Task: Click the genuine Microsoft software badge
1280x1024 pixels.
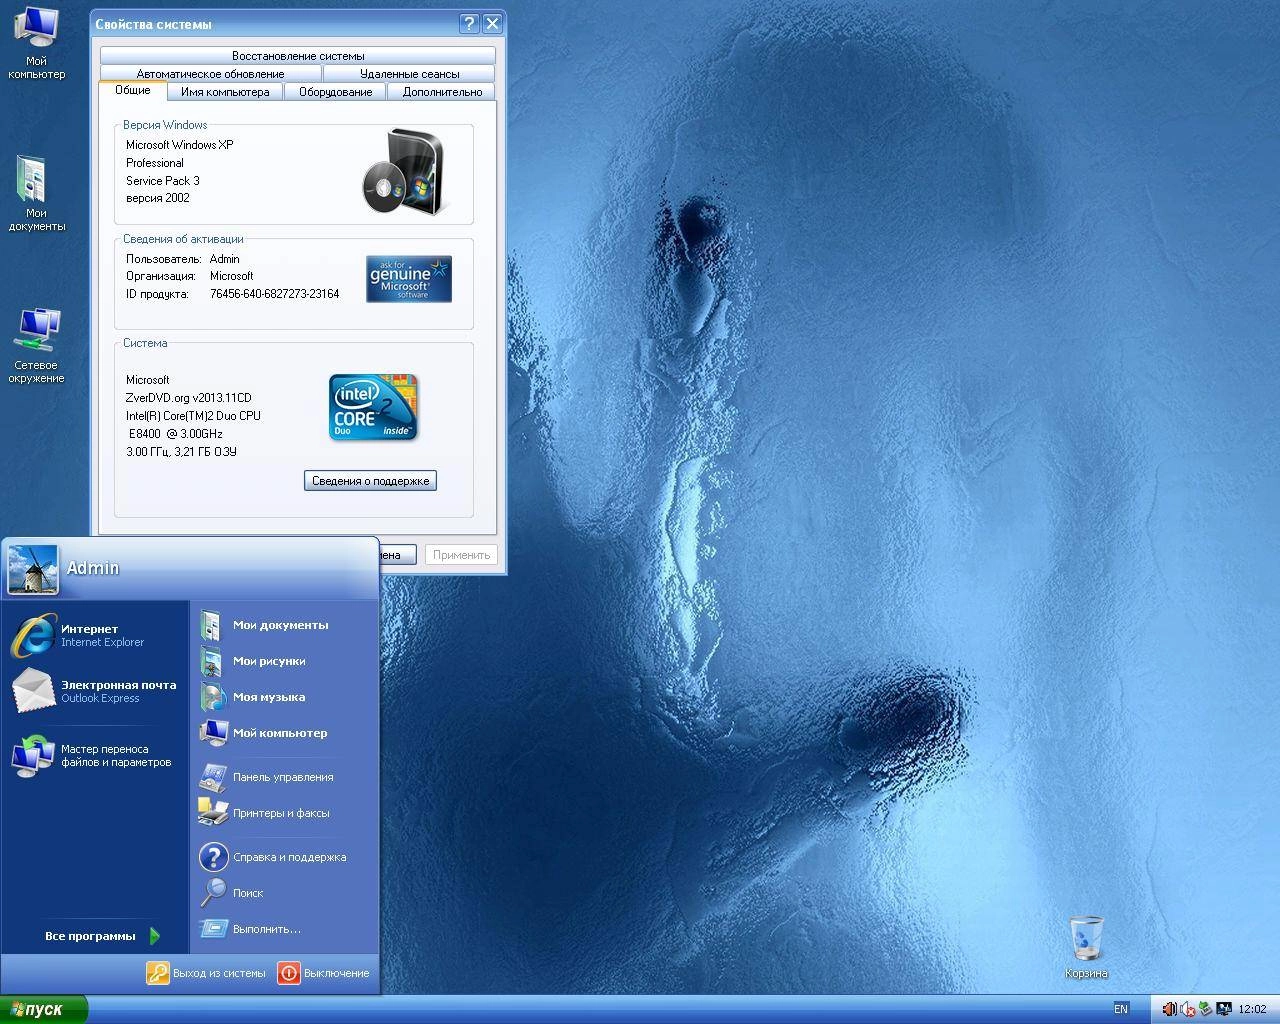Action: click(409, 279)
